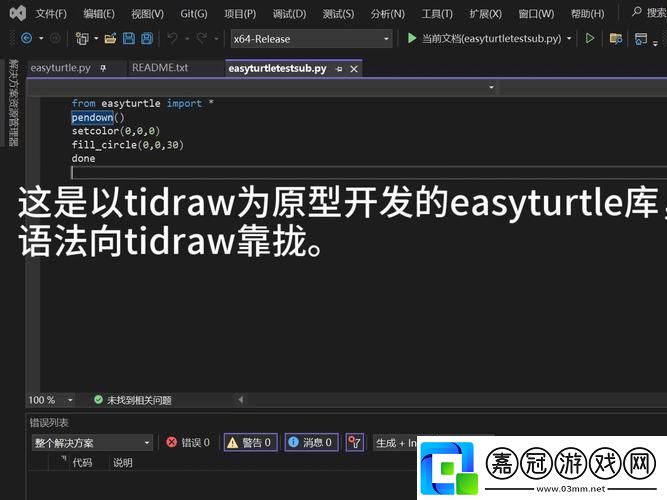The width and height of the screenshot is (667, 500).
Task: Sort by the 说明 column header
Action: tap(123, 462)
